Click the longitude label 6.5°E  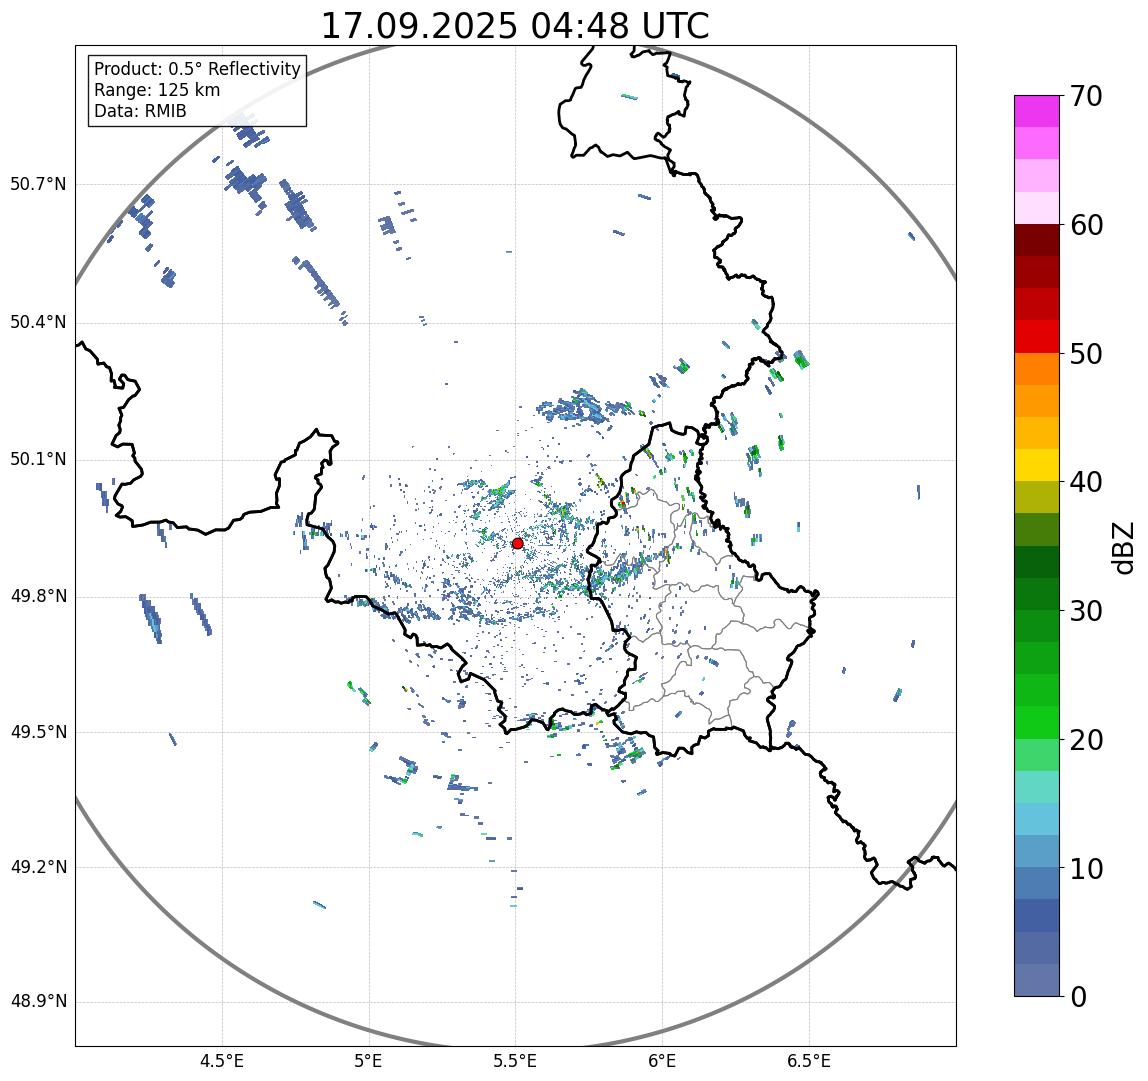click(810, 1060)
